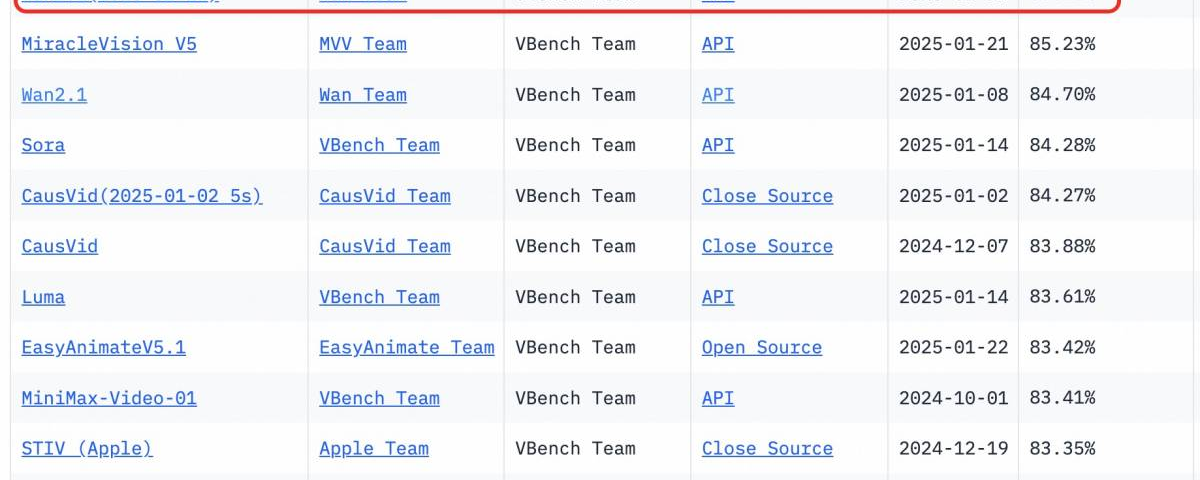
Task: Click the API link in the Luma row
Action: coord(717,297)
